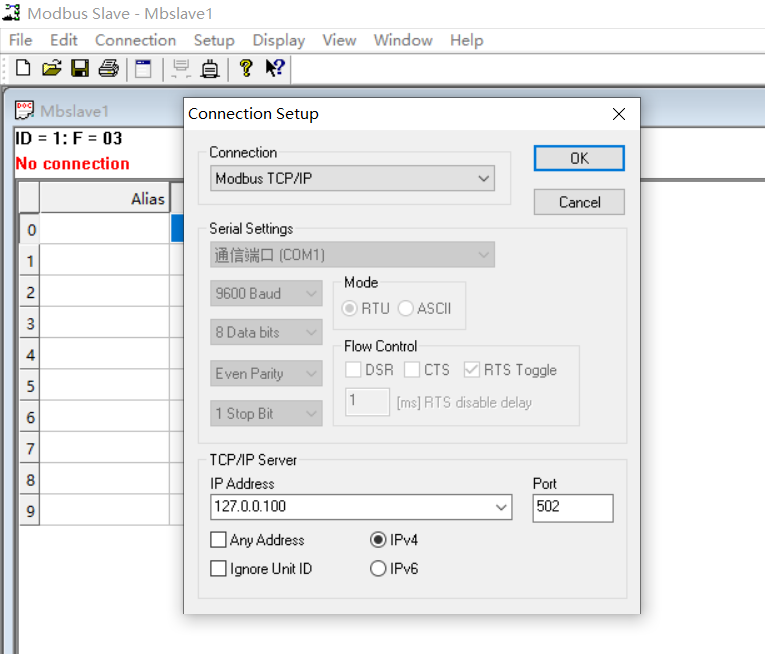Expand the IP Address dropdown arrow
Viewport: 765px width, 654px height.
pyautogui.click(x=501, y=507)
